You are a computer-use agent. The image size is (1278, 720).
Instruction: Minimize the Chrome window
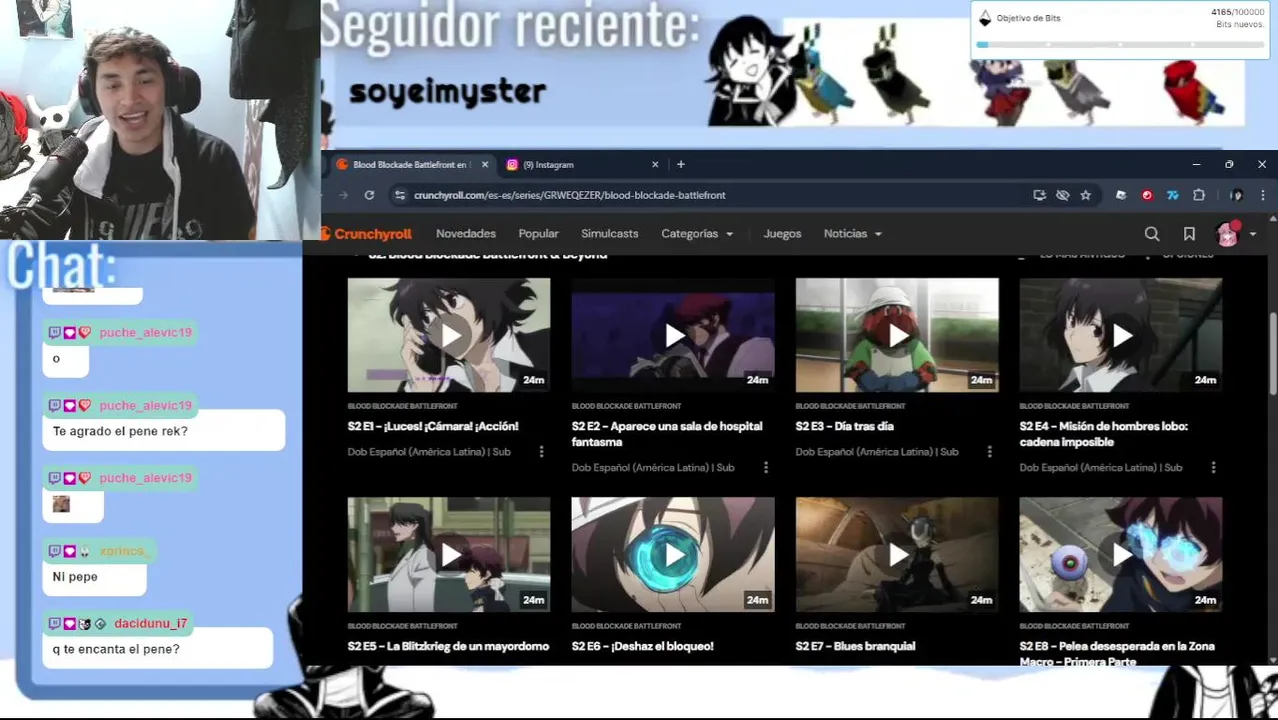pos(1196,164)
